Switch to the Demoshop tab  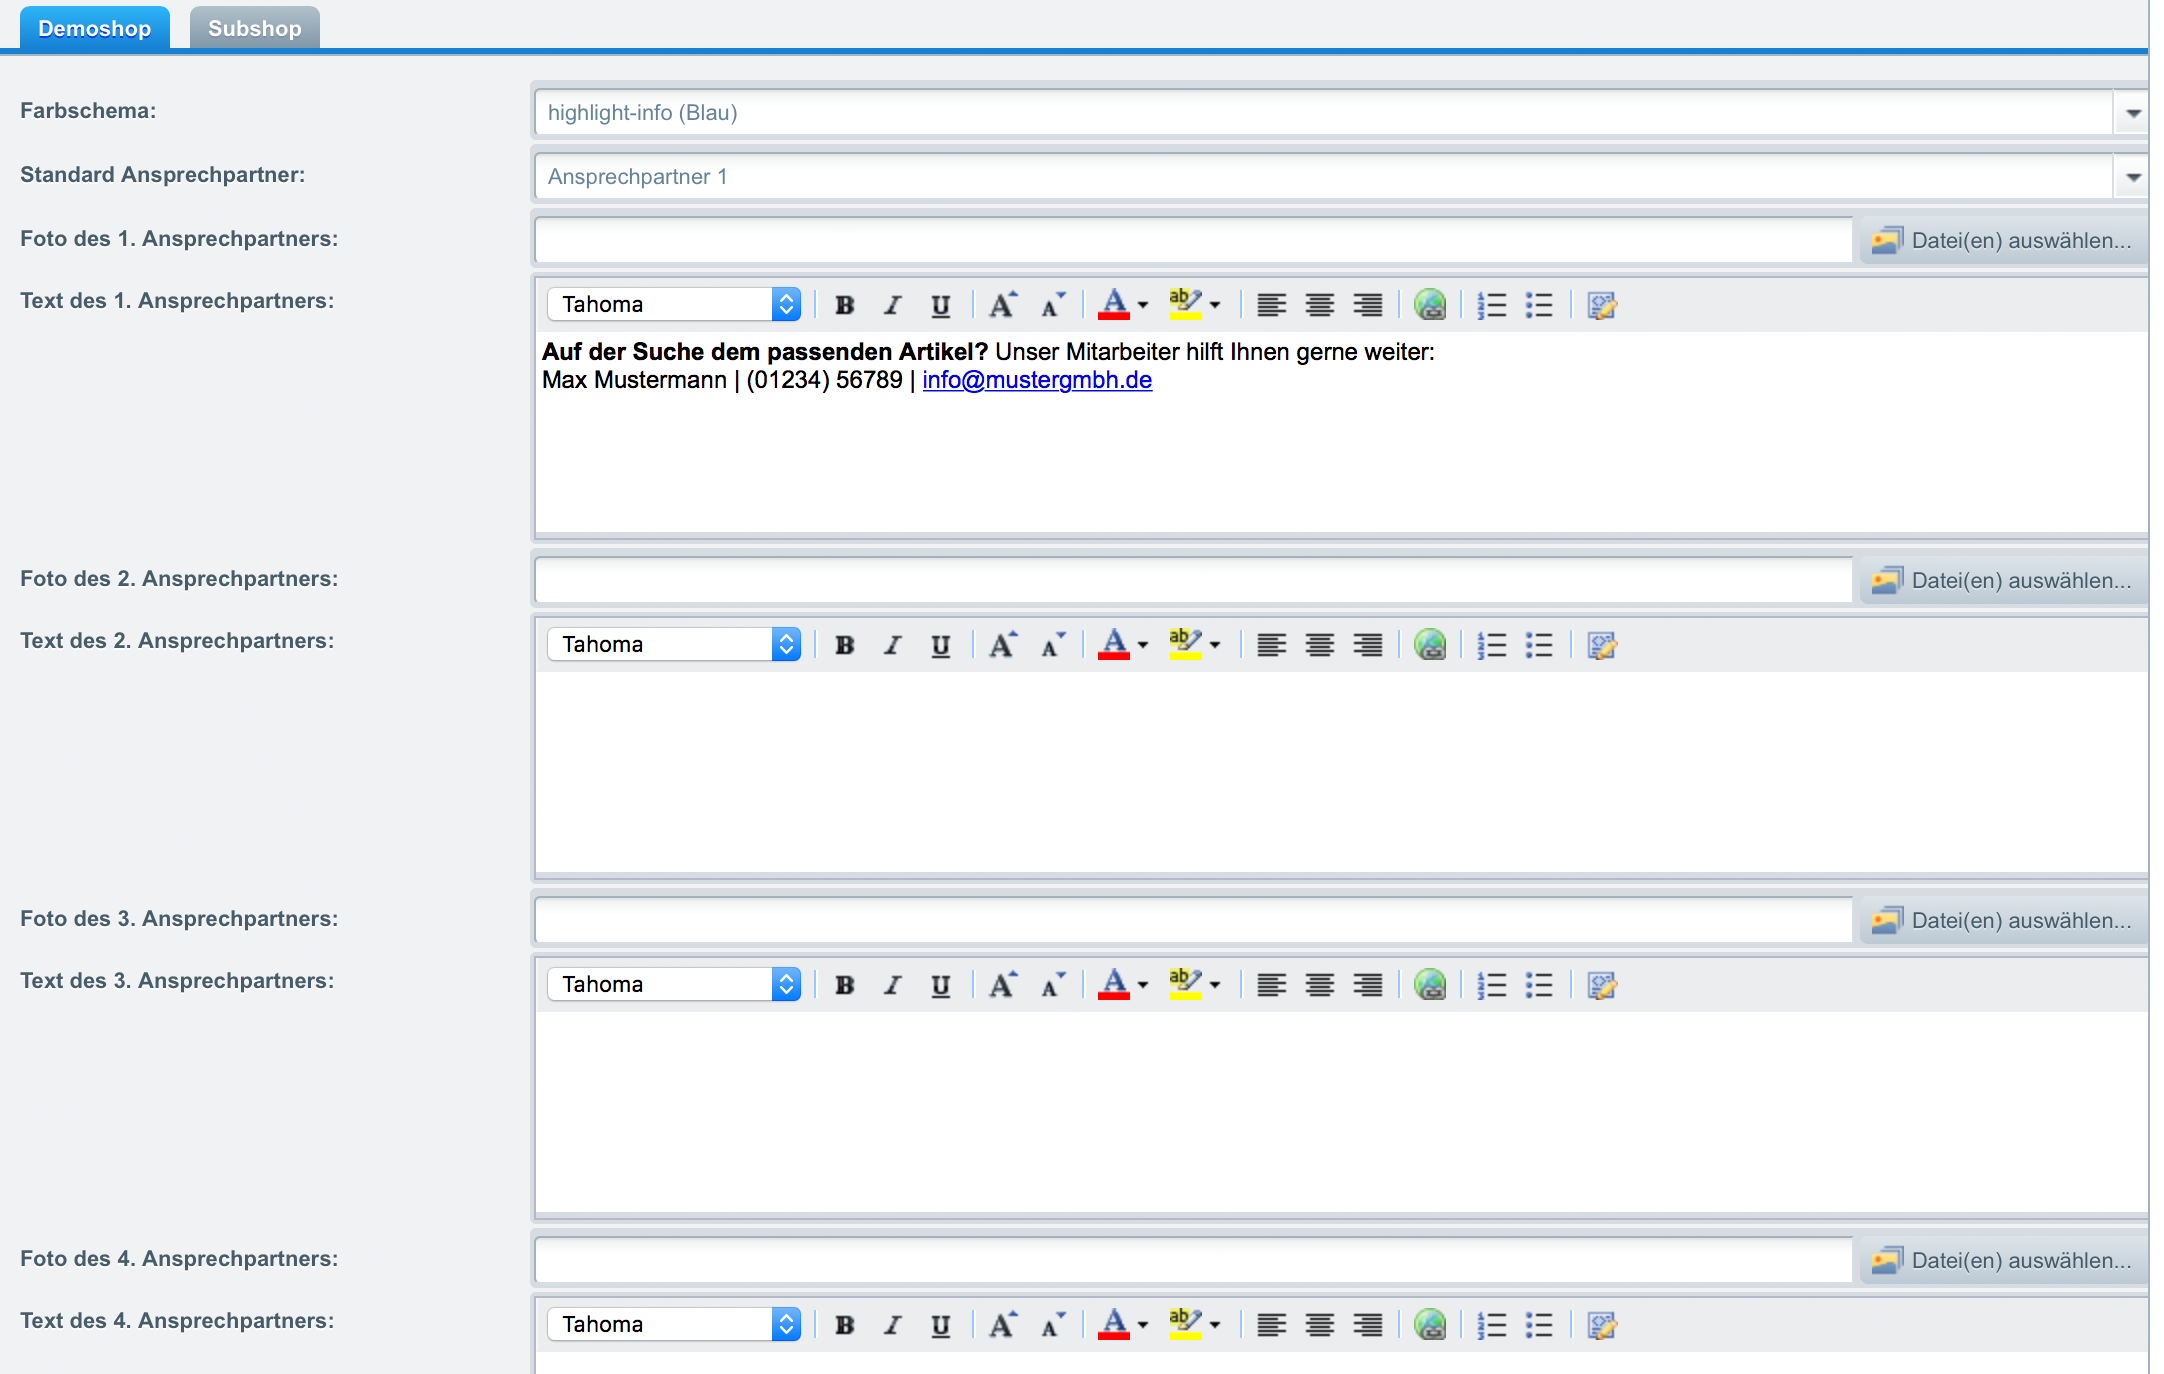(x=95, y=28)
